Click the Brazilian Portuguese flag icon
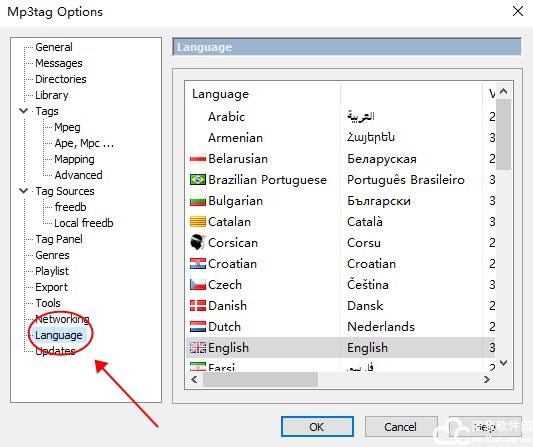533x447 pixels. (197, 179)
